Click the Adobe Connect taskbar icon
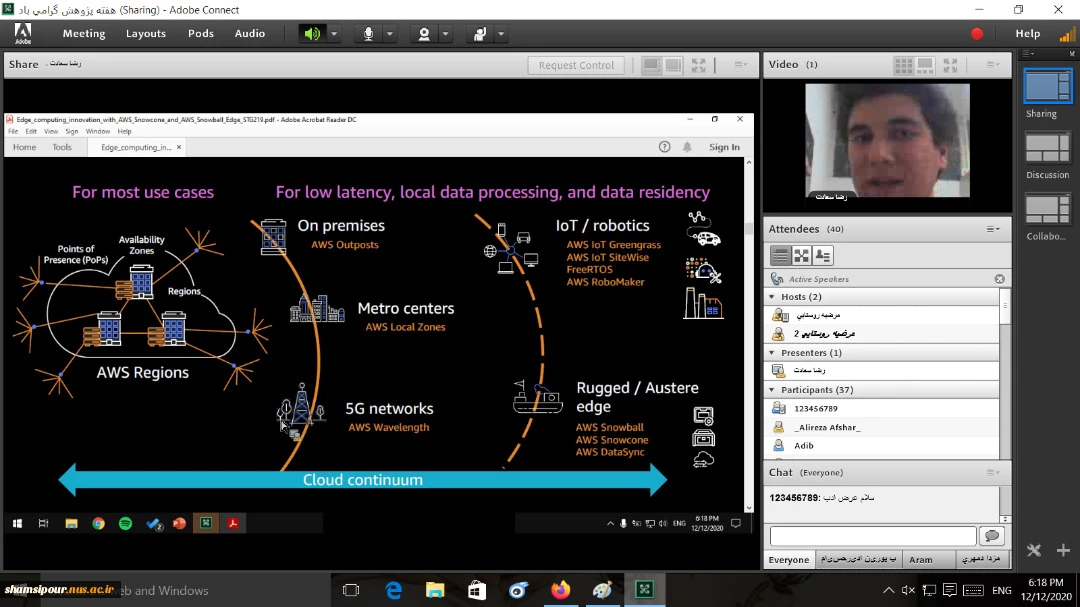1080x607 pixels. point(645,590)
